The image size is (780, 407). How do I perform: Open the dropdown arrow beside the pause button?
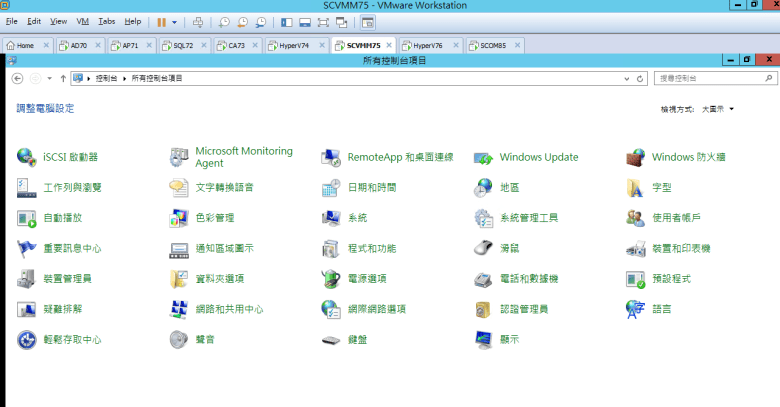174,21
